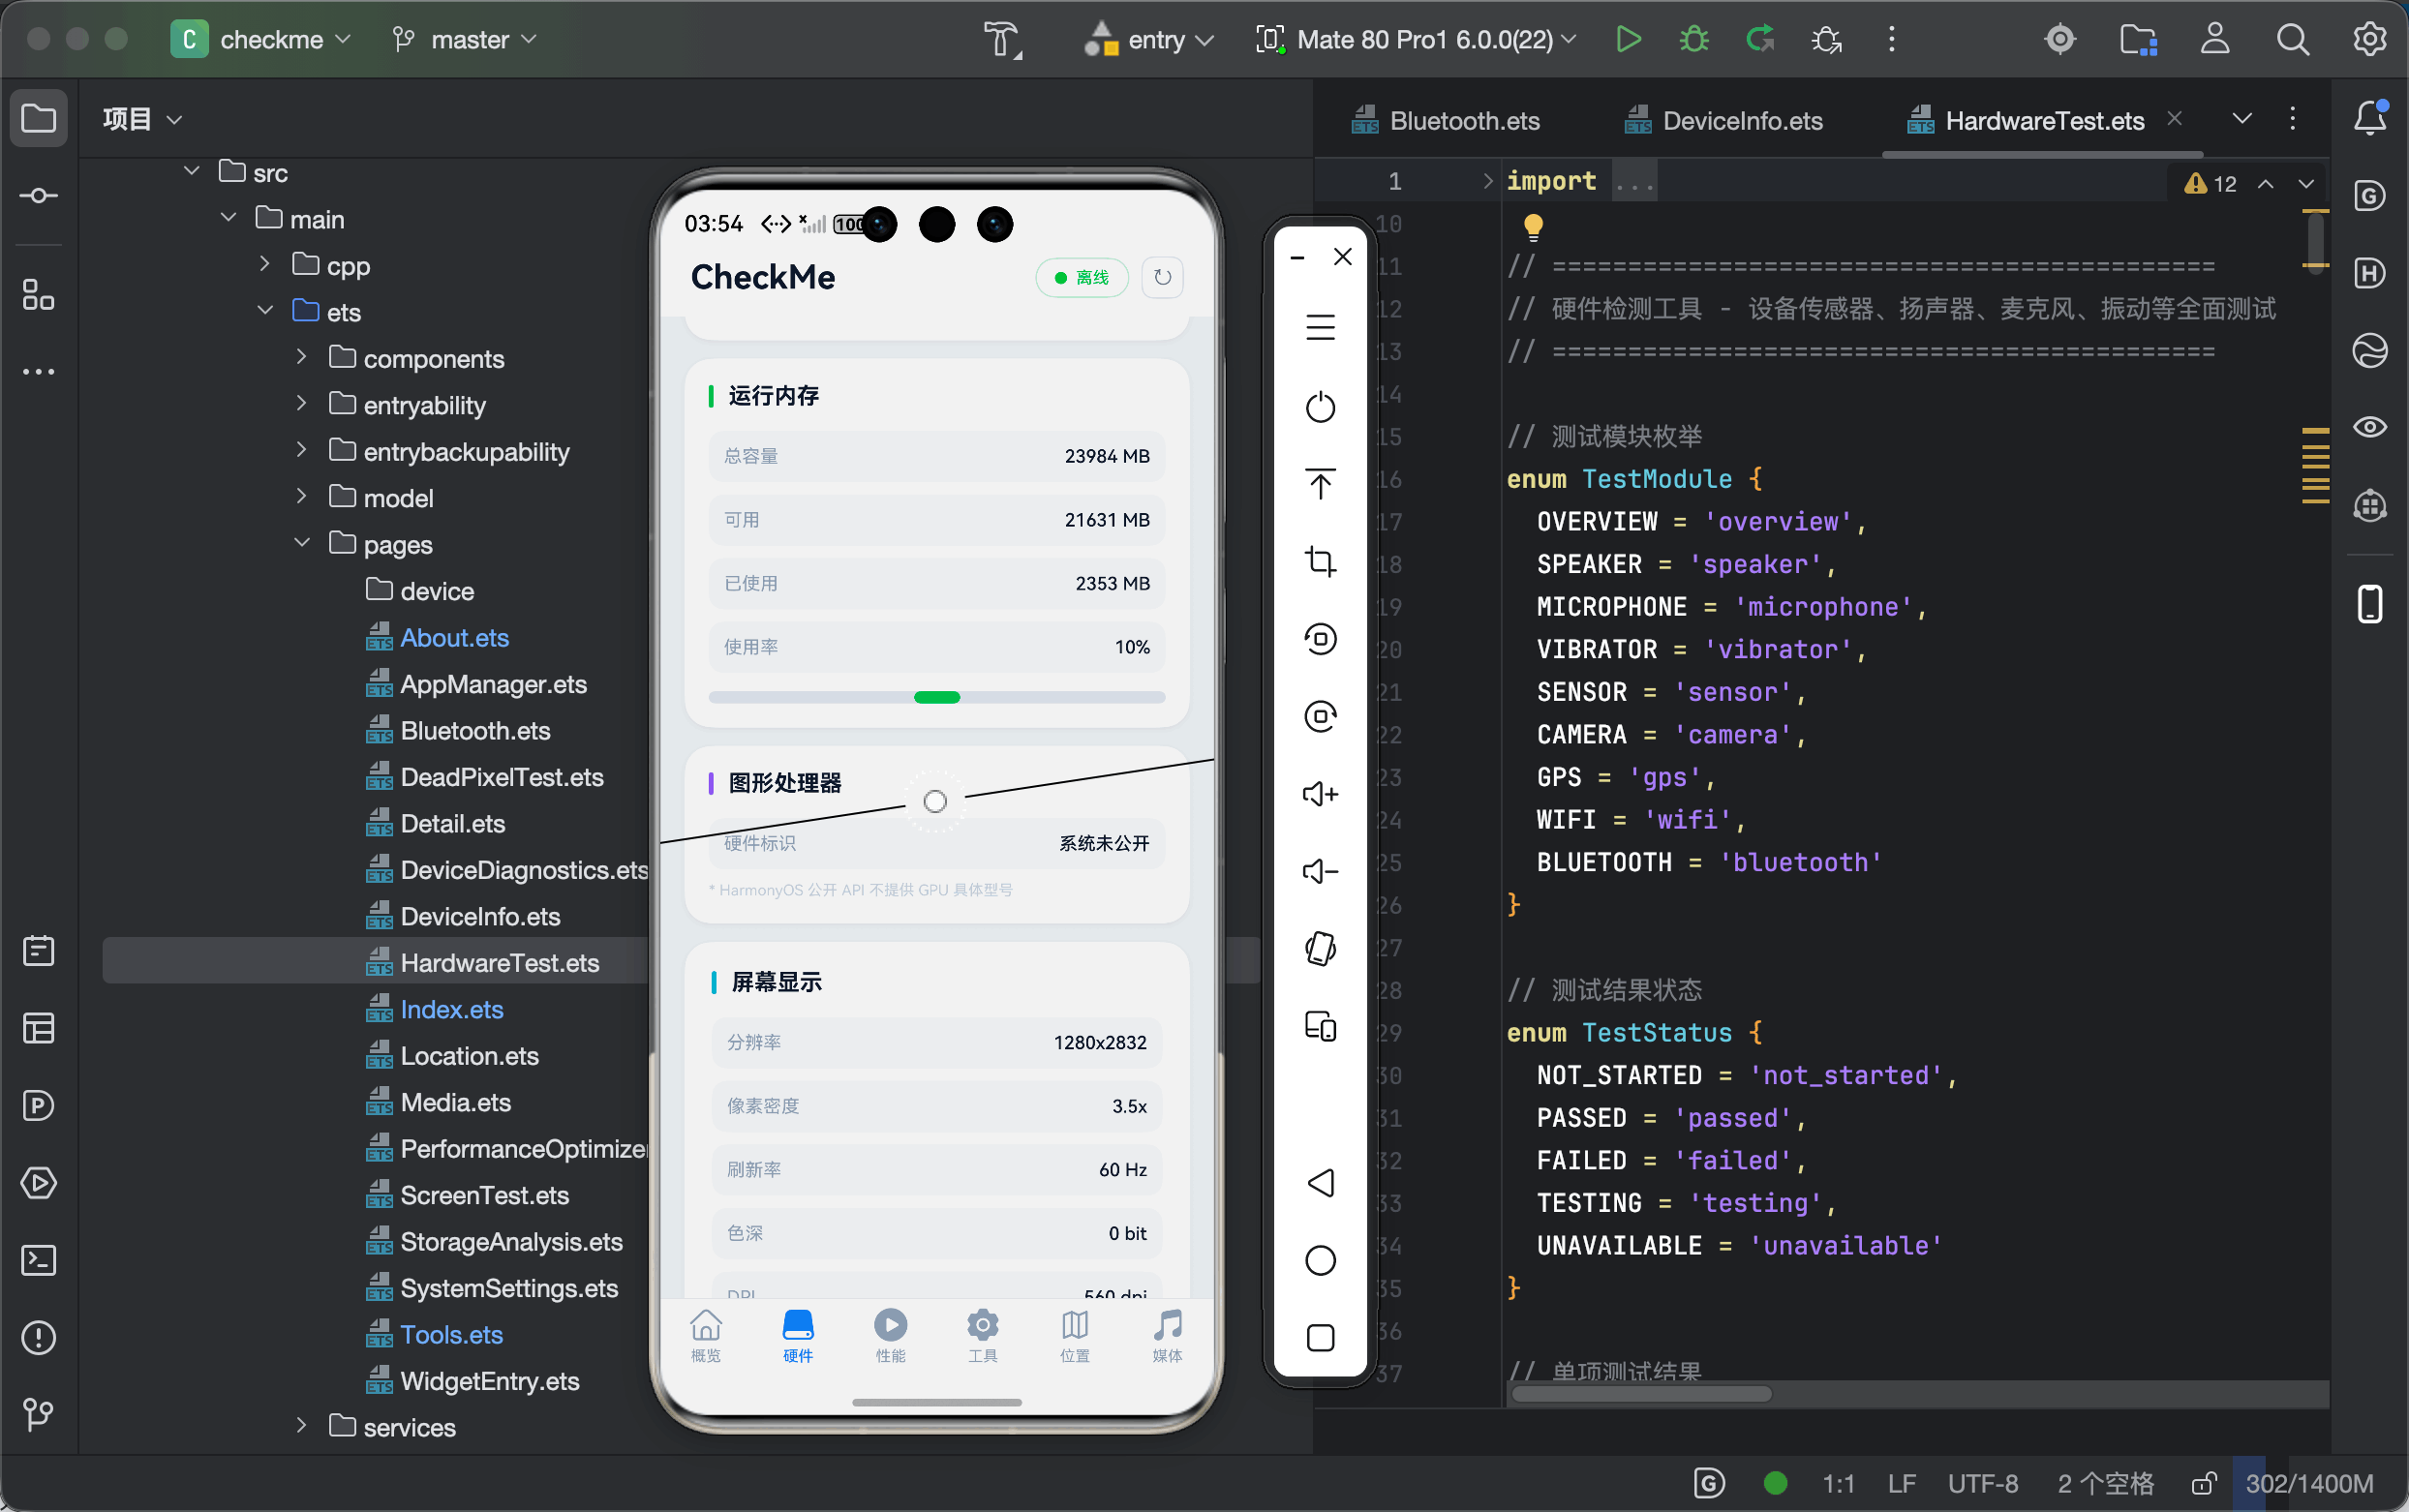Screen dimensions: 2409x1512
Task: Rotate the emulator device
Action: click(x=1320, y=948)
